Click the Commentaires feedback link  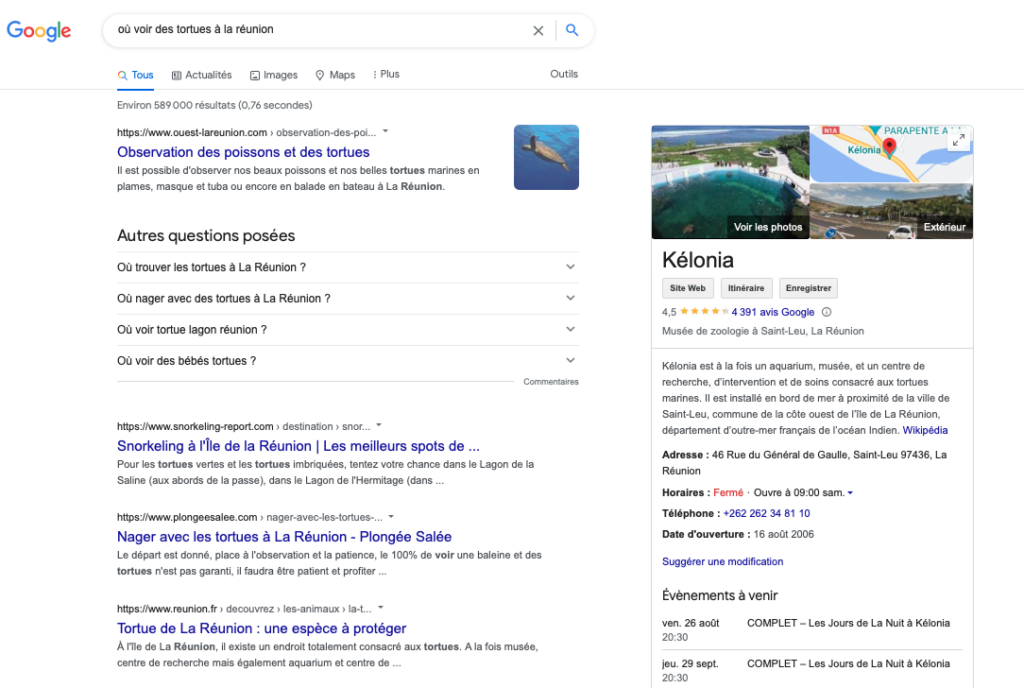coord(551,382)
